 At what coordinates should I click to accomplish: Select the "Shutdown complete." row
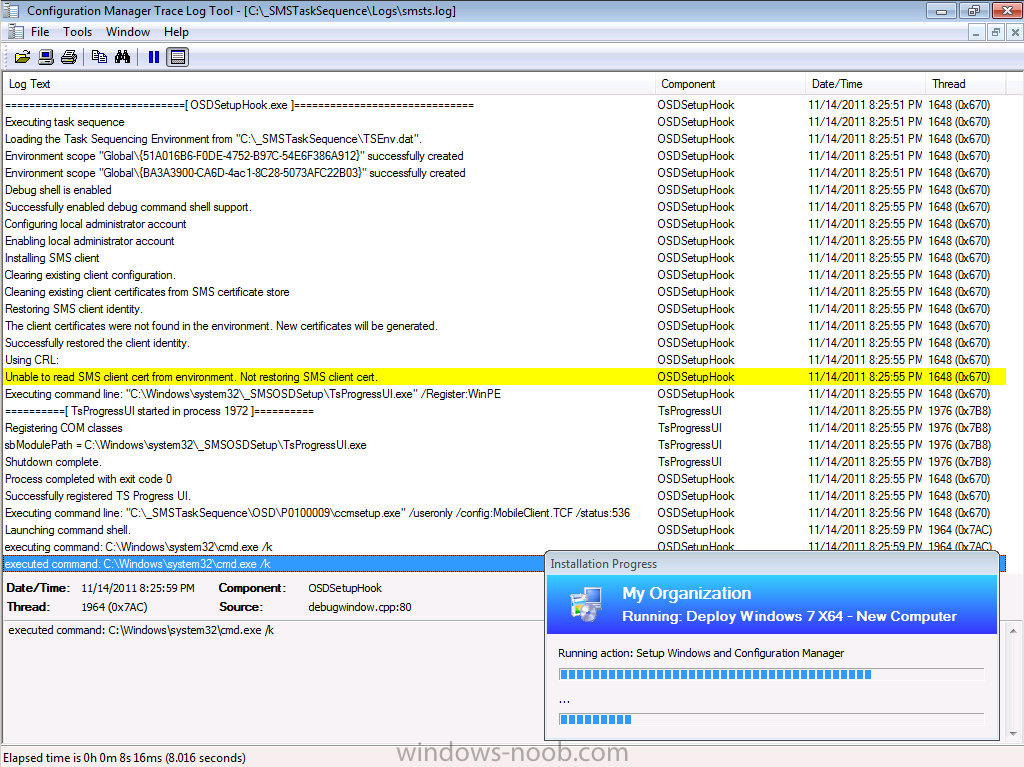(x=505, y=462)
